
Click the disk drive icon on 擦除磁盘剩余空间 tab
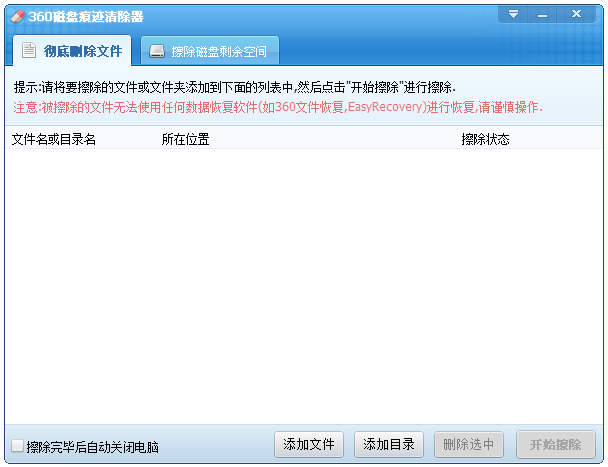(x=157, y=51)
